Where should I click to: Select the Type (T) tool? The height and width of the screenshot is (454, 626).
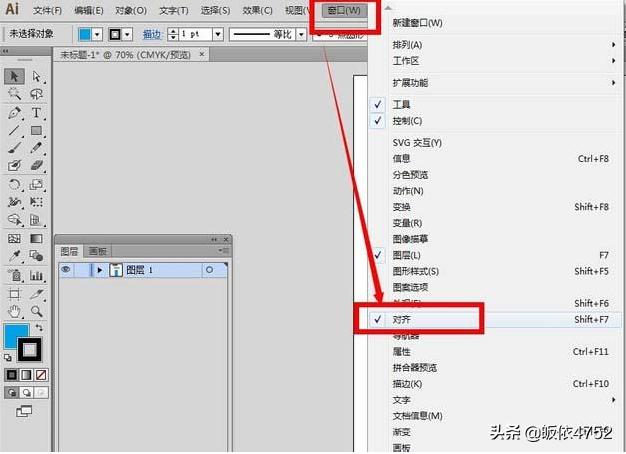(x=37, y=113)
